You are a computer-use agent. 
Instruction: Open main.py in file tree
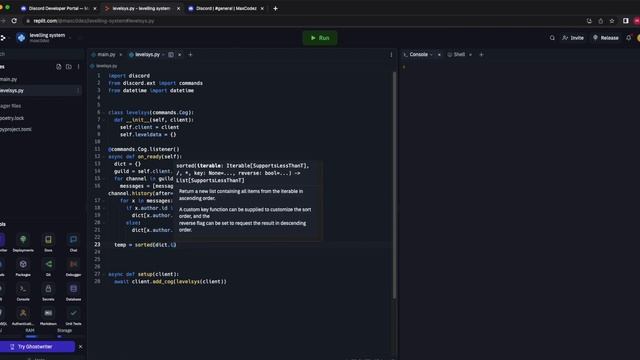pyautogui.click(x=9, y=80)
